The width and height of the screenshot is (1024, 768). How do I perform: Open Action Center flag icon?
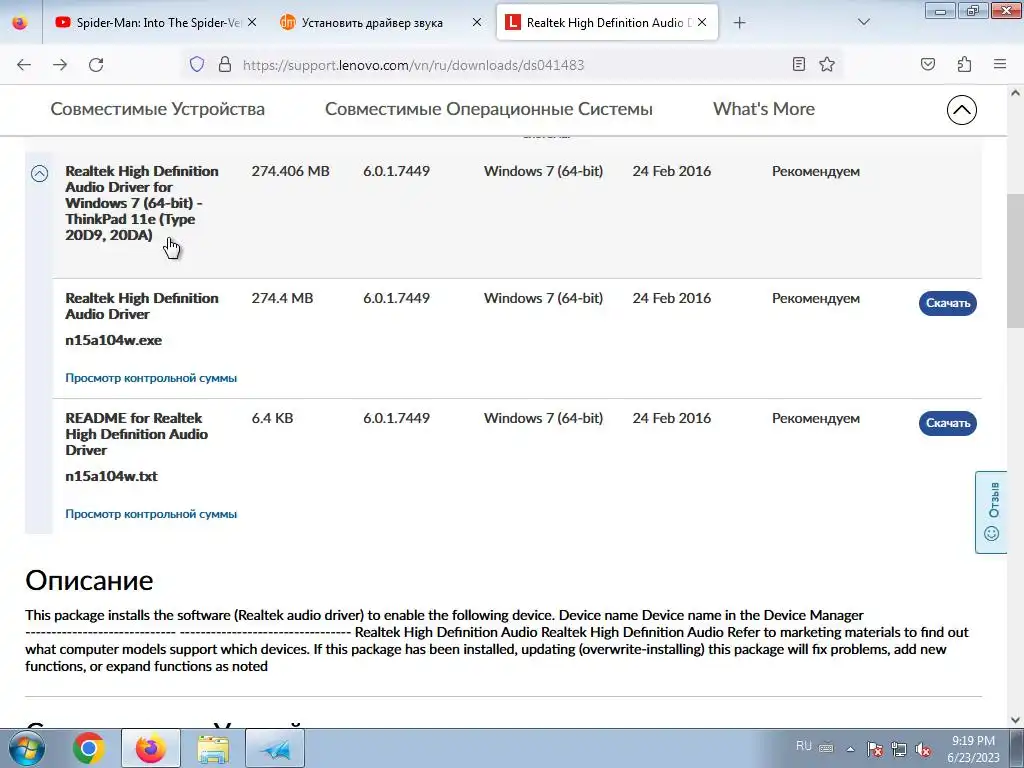[x=875, y=749]
